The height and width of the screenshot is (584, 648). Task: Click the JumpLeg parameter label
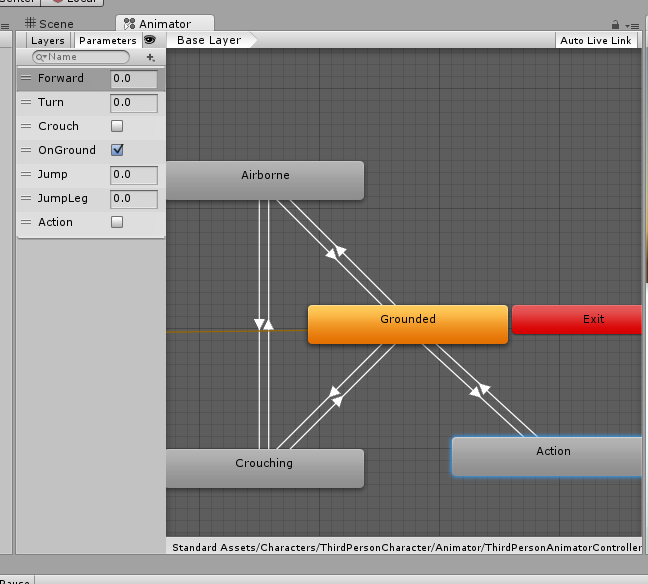pos(63,198)
